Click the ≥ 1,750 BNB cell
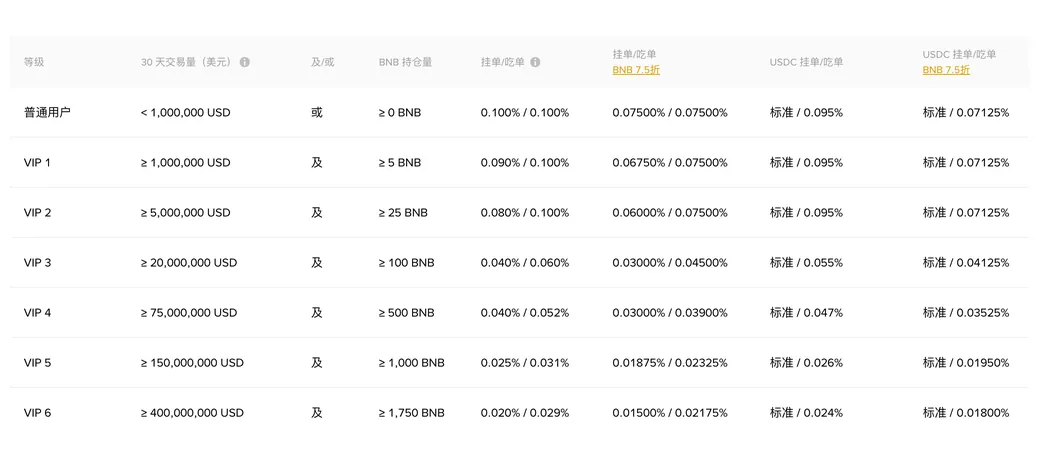 [x=412, y=413]
